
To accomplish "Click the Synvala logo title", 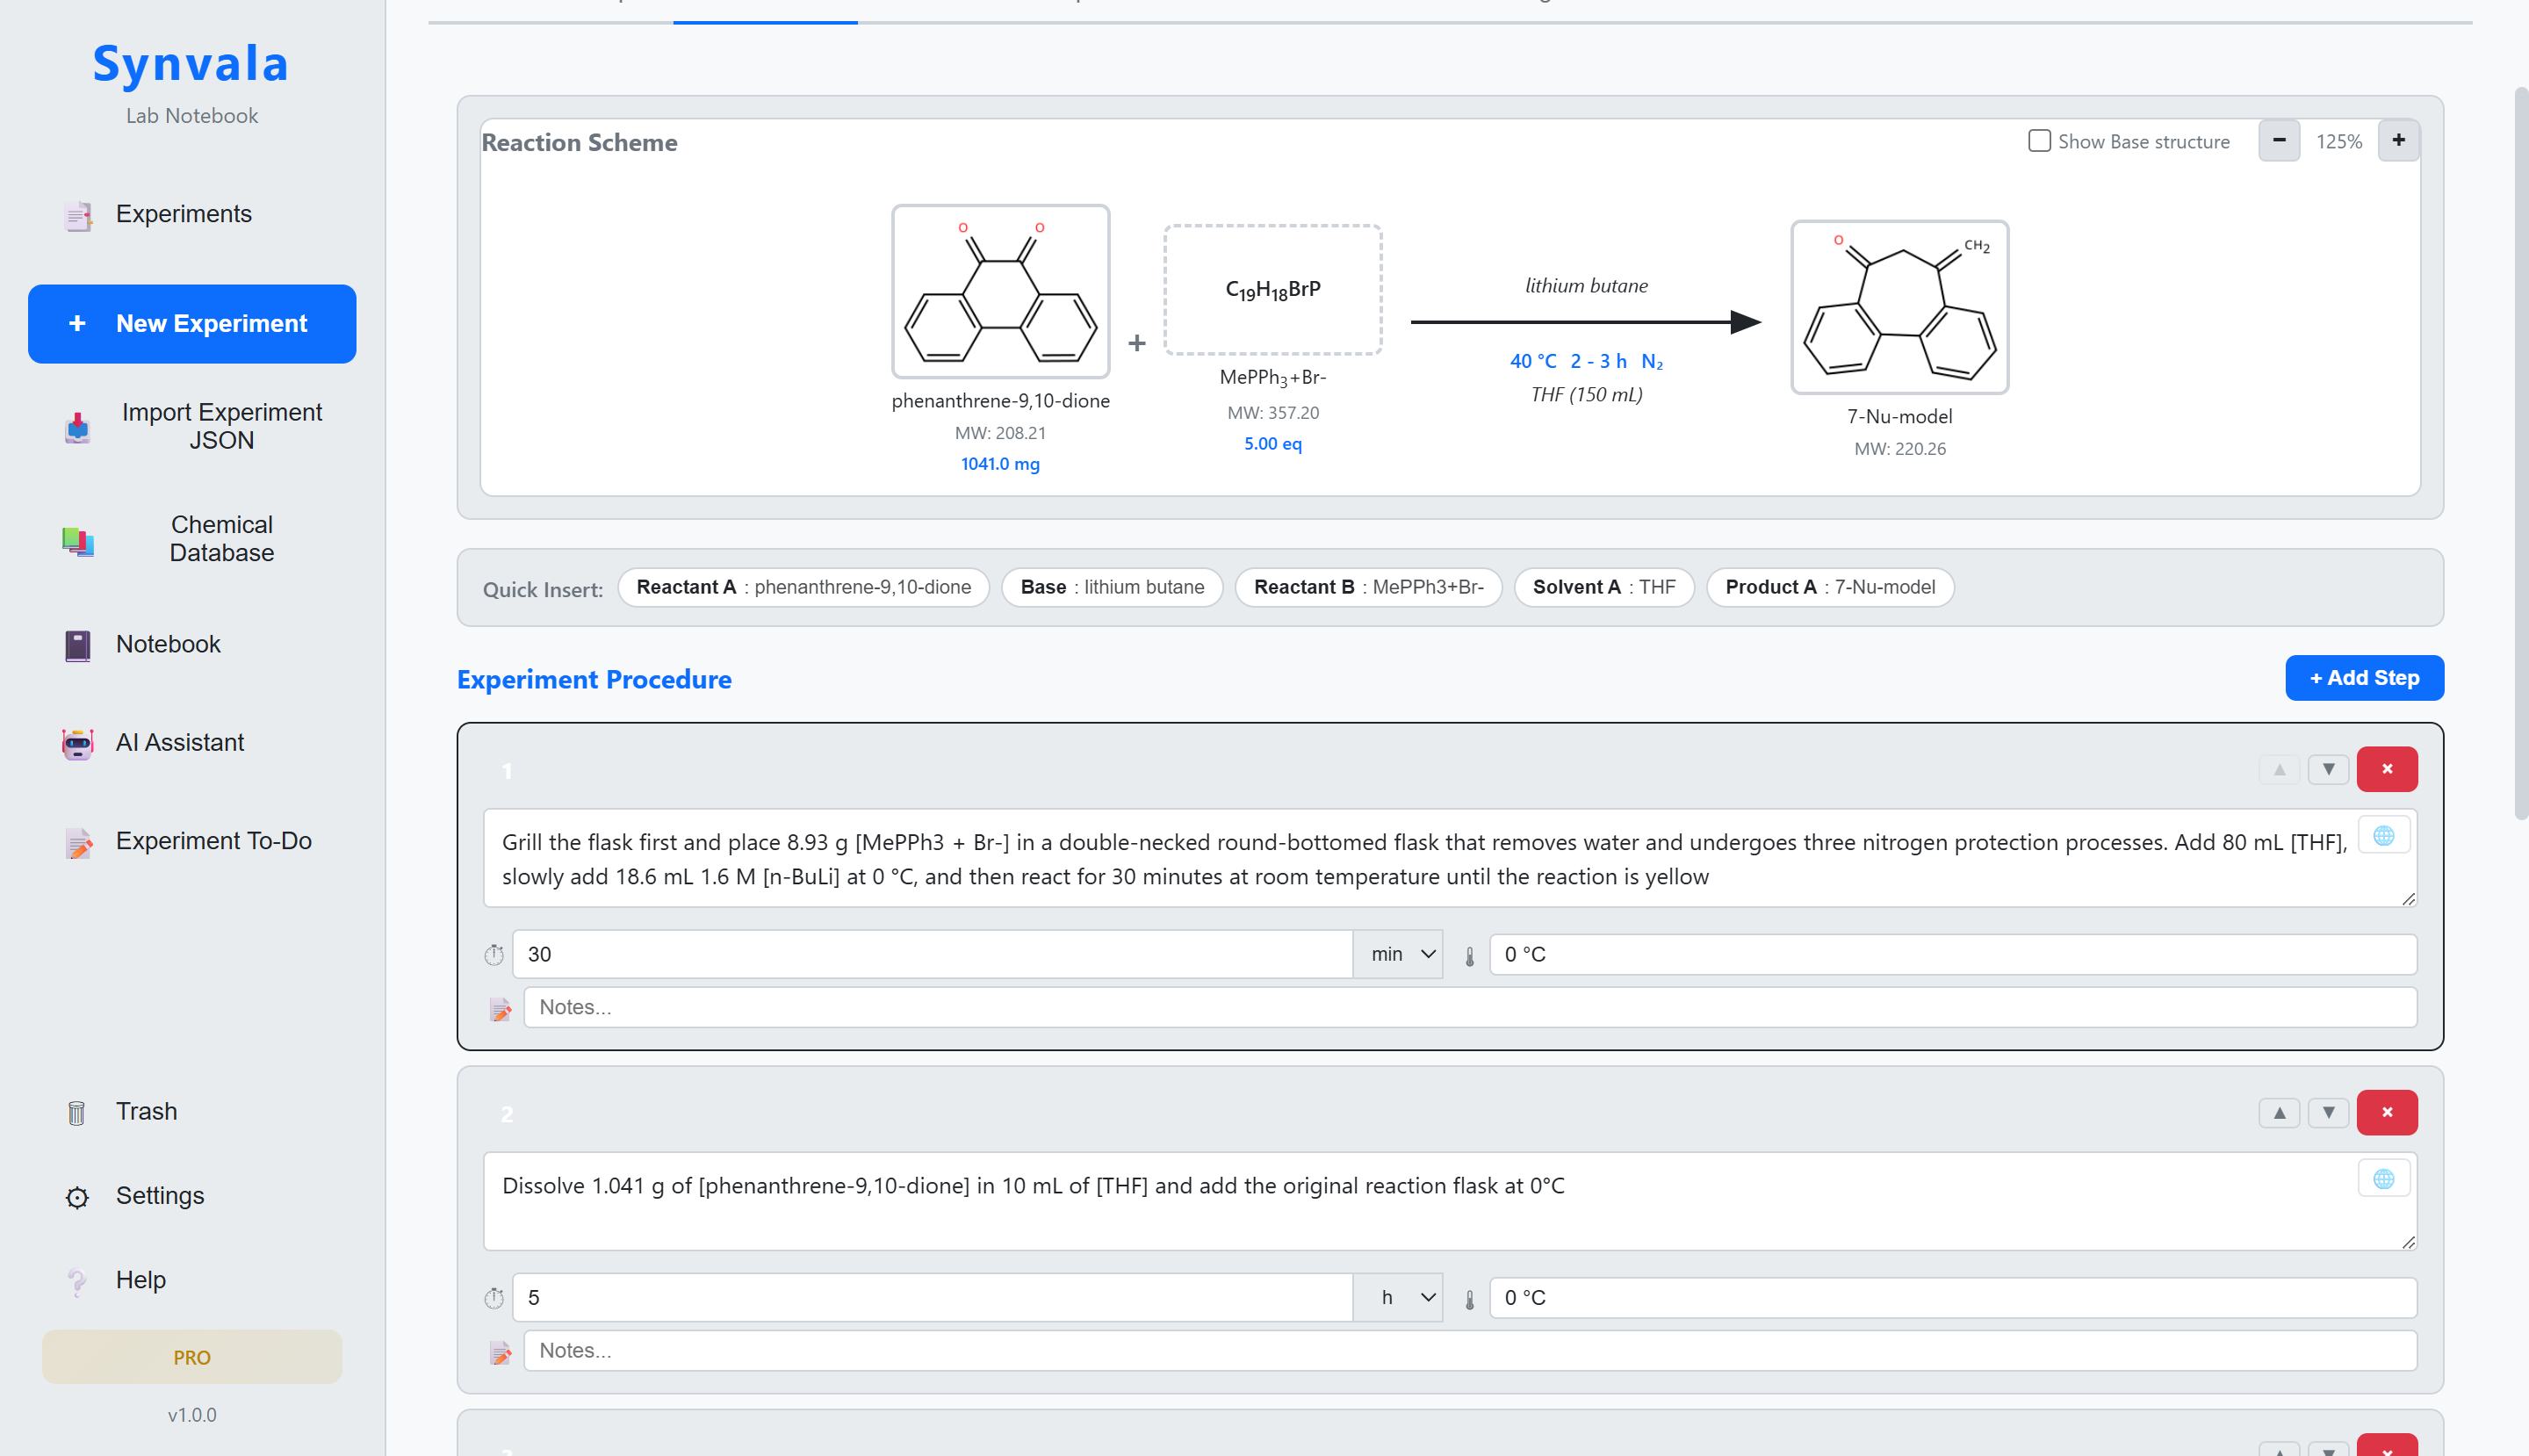I will 191,63.
